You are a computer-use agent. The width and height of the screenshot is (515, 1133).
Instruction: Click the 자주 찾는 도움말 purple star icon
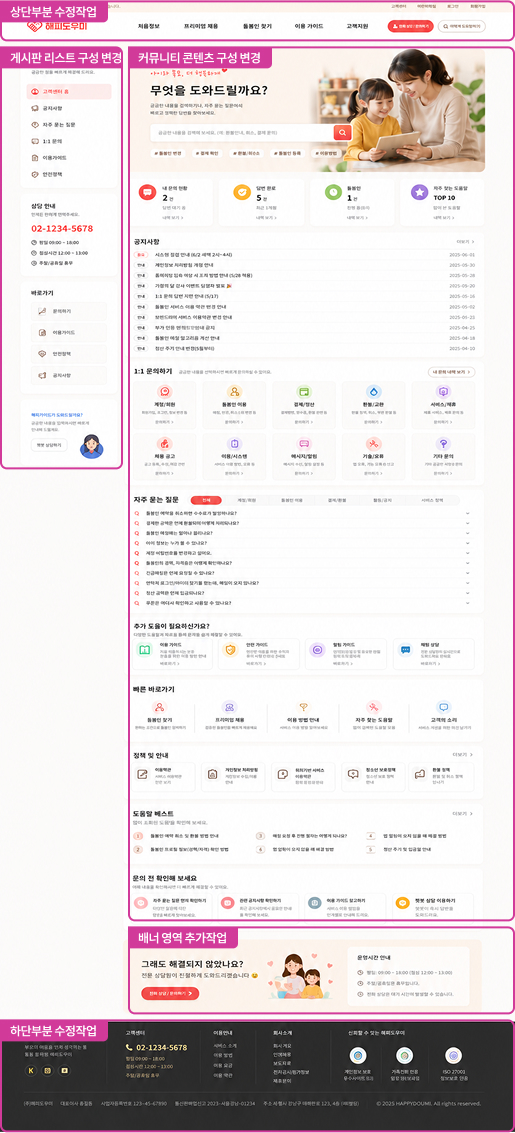pyautogui.click(x=418, y=193)
